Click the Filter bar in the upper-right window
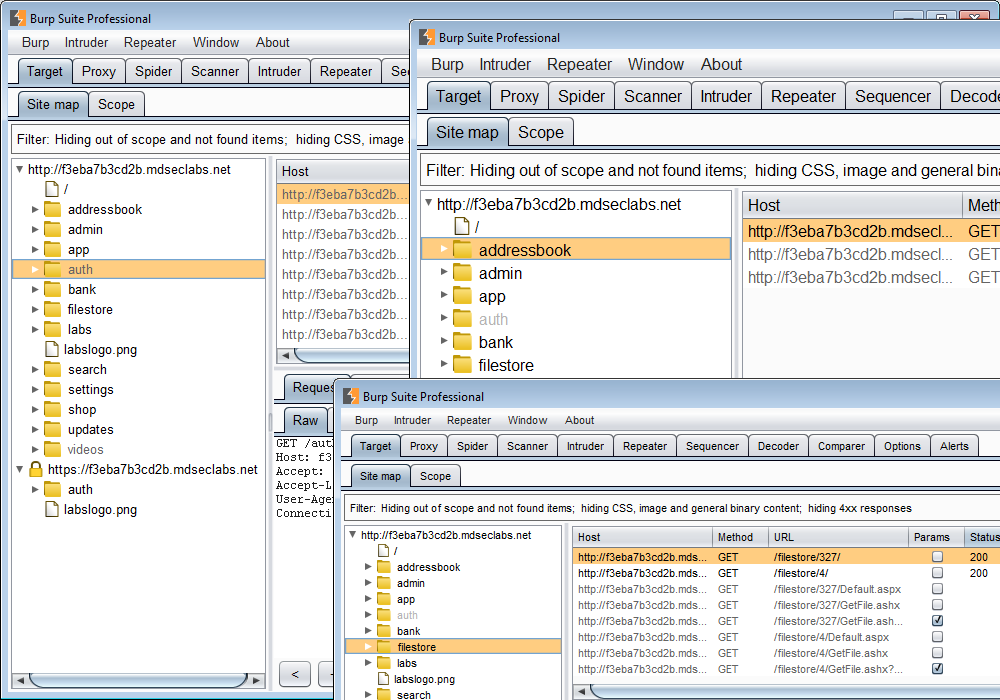1000x700 pixels. point(710,171)
